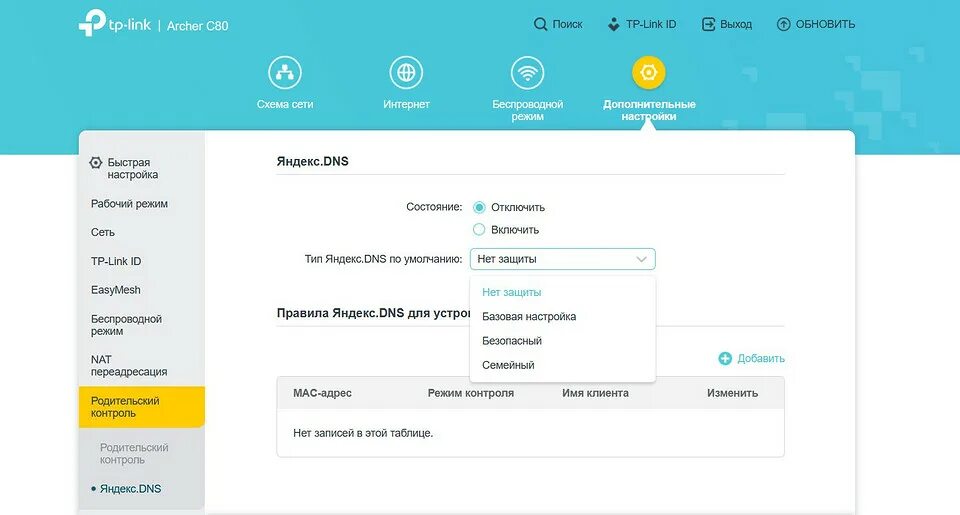Screen dimensions: 960x515
Task: Click the logout door icon
Action: click(708, 24)
